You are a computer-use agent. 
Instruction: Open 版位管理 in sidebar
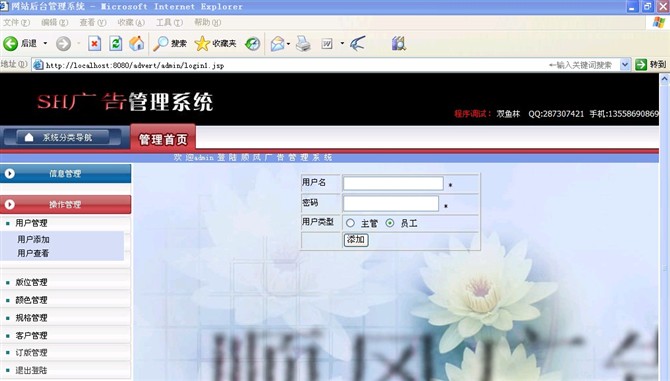click(x=31, y=282)
